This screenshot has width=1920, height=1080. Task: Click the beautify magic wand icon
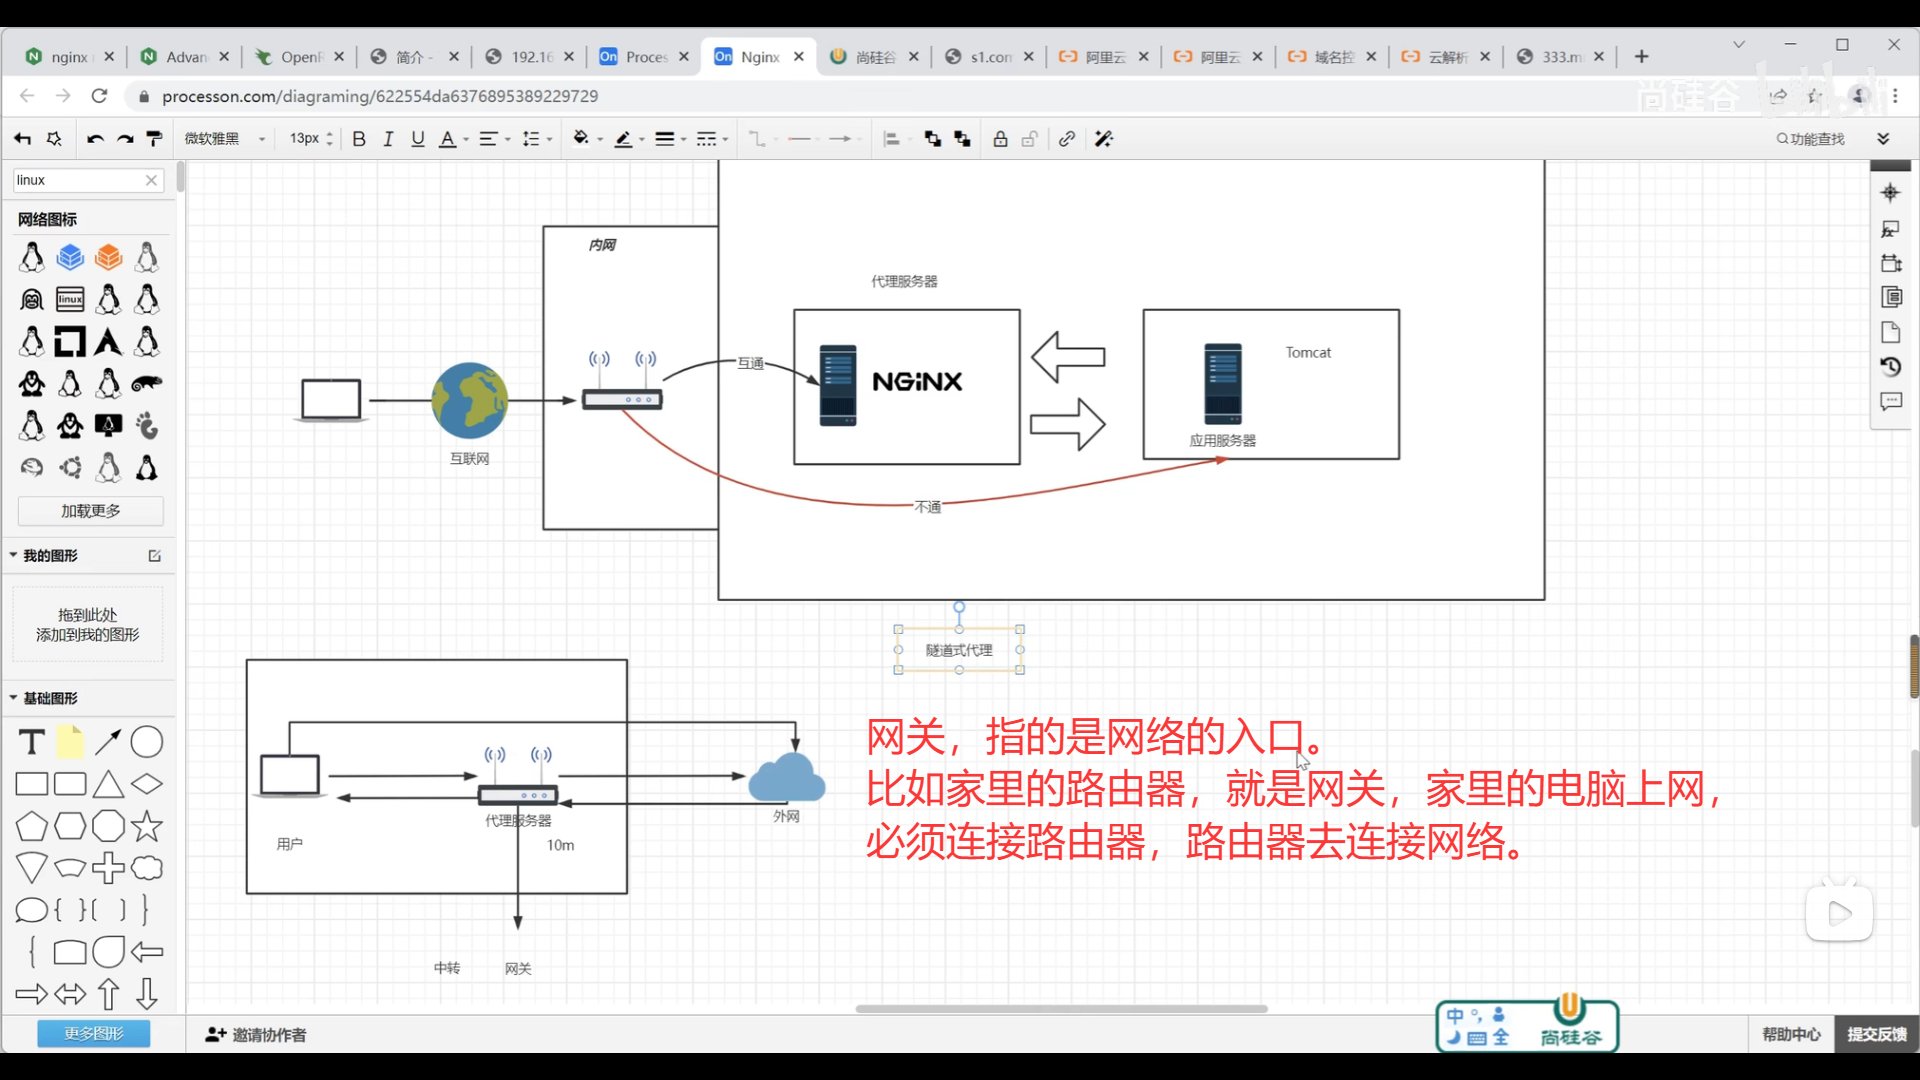click(x=1104, y=139)
